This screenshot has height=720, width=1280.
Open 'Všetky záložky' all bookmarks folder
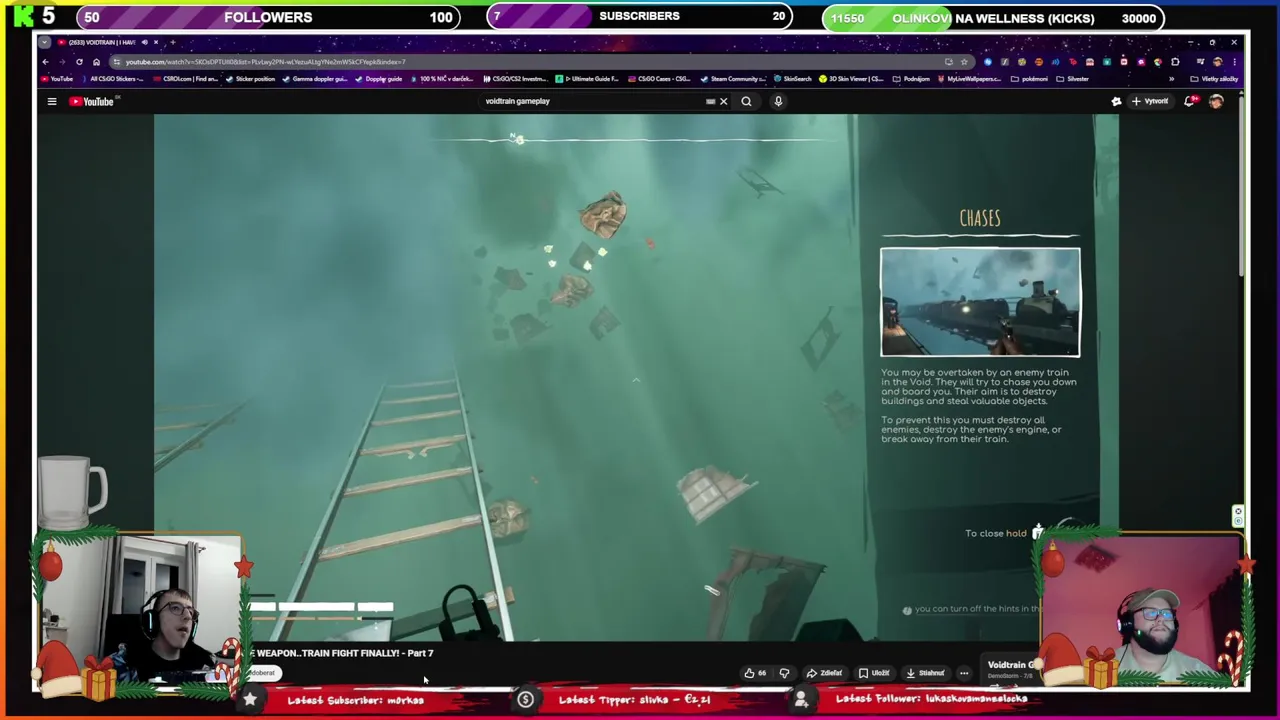click(1215, 79)
